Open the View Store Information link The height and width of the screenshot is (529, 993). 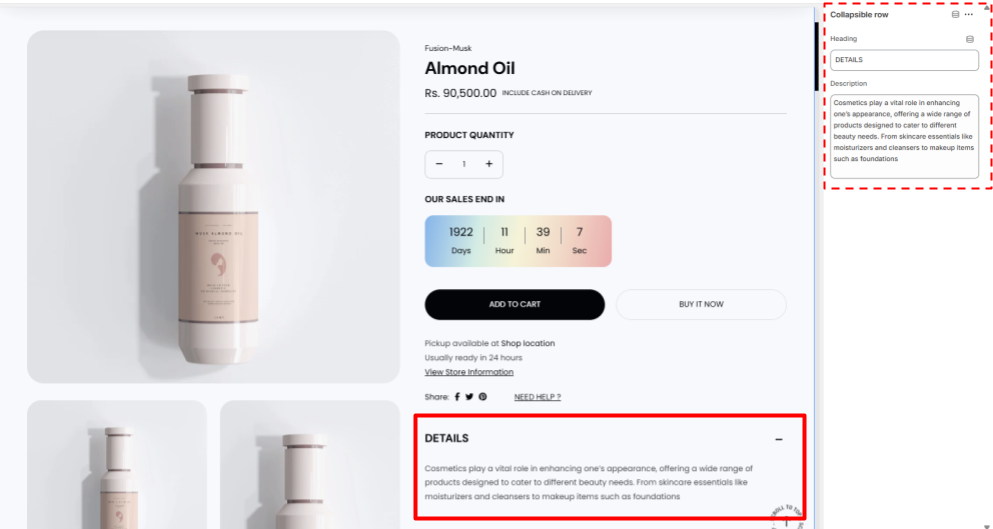click(x=469, y=372)
